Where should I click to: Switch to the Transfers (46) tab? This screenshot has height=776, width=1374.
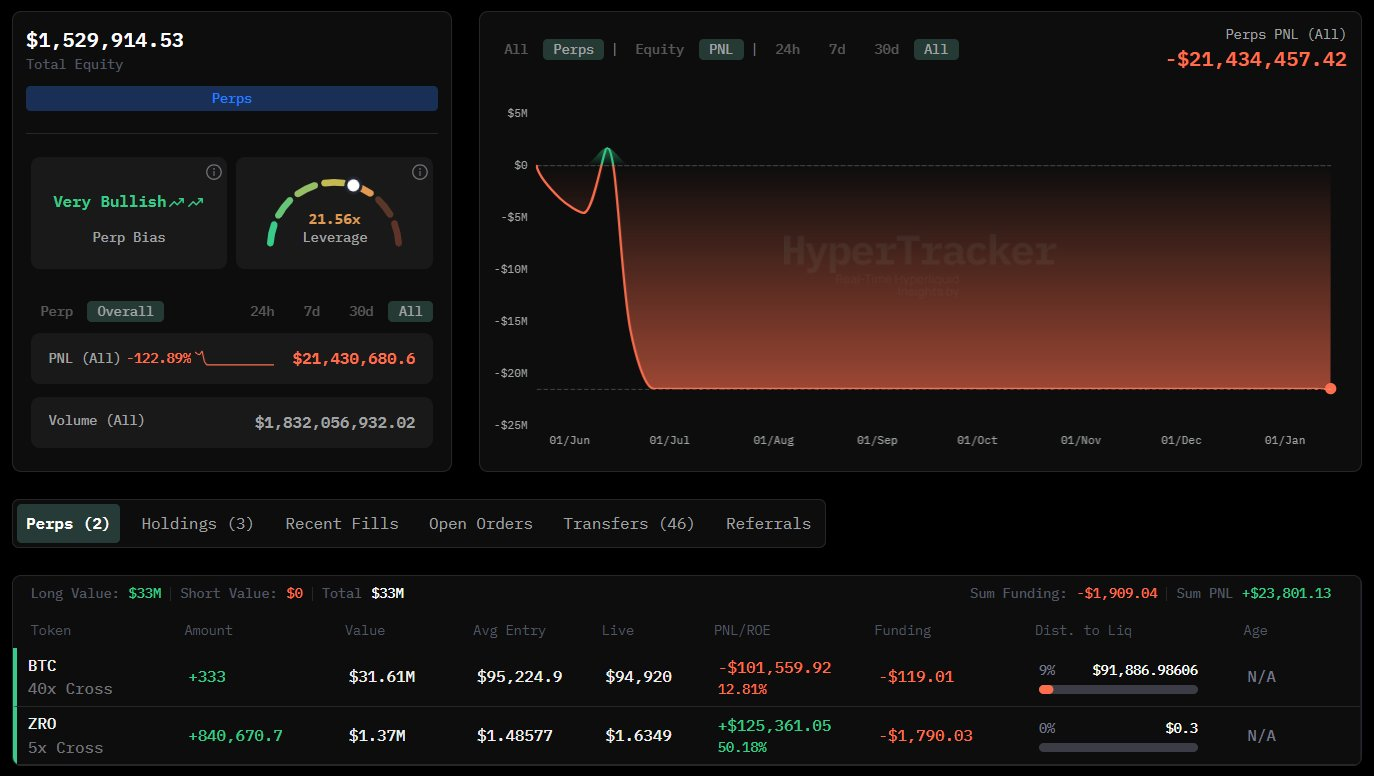628,523
